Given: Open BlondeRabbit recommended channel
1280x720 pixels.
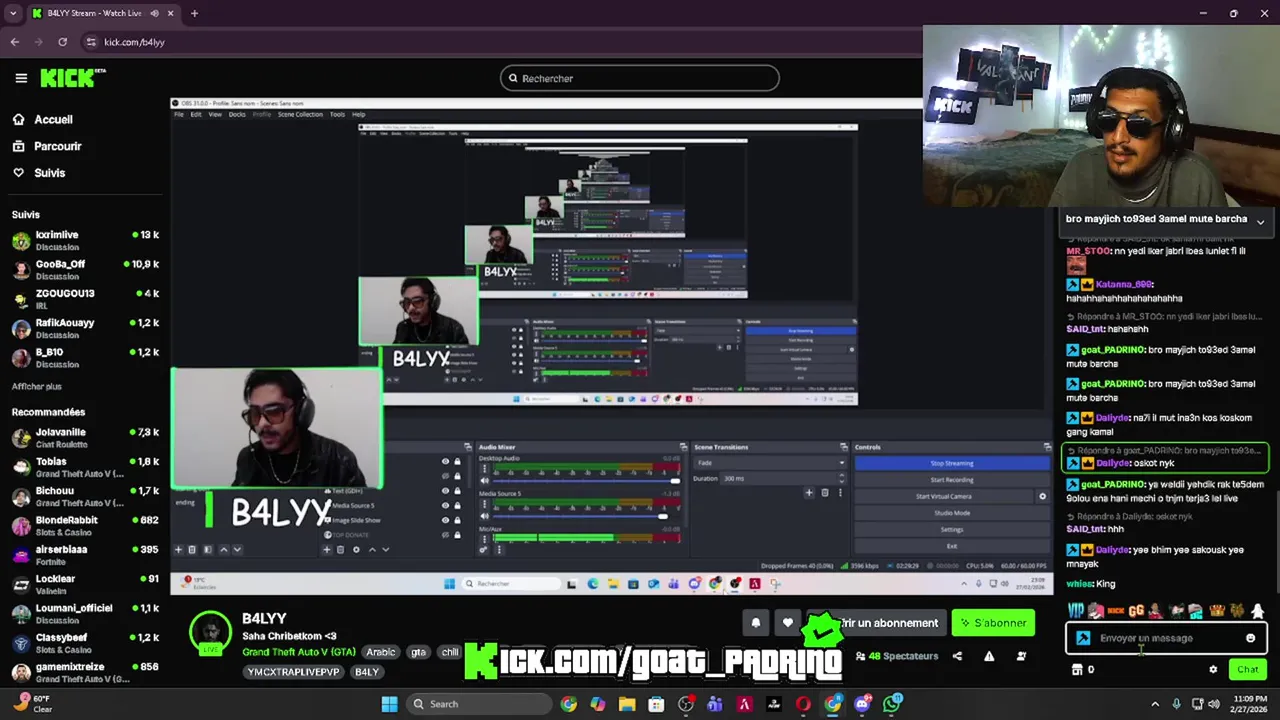Looking at the screenshot, I should pyautogui.click(x=85, y=526).
